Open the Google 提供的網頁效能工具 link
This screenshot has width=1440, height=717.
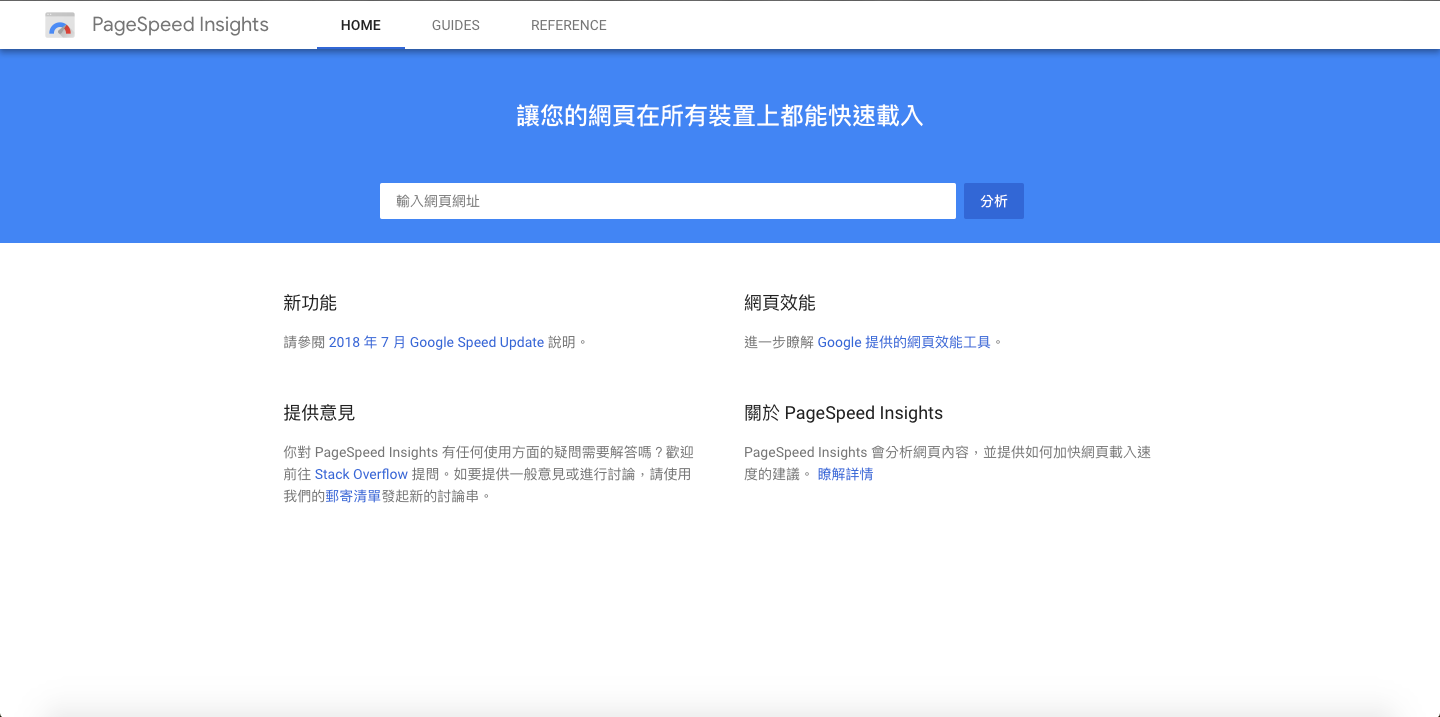pos(904,342)
